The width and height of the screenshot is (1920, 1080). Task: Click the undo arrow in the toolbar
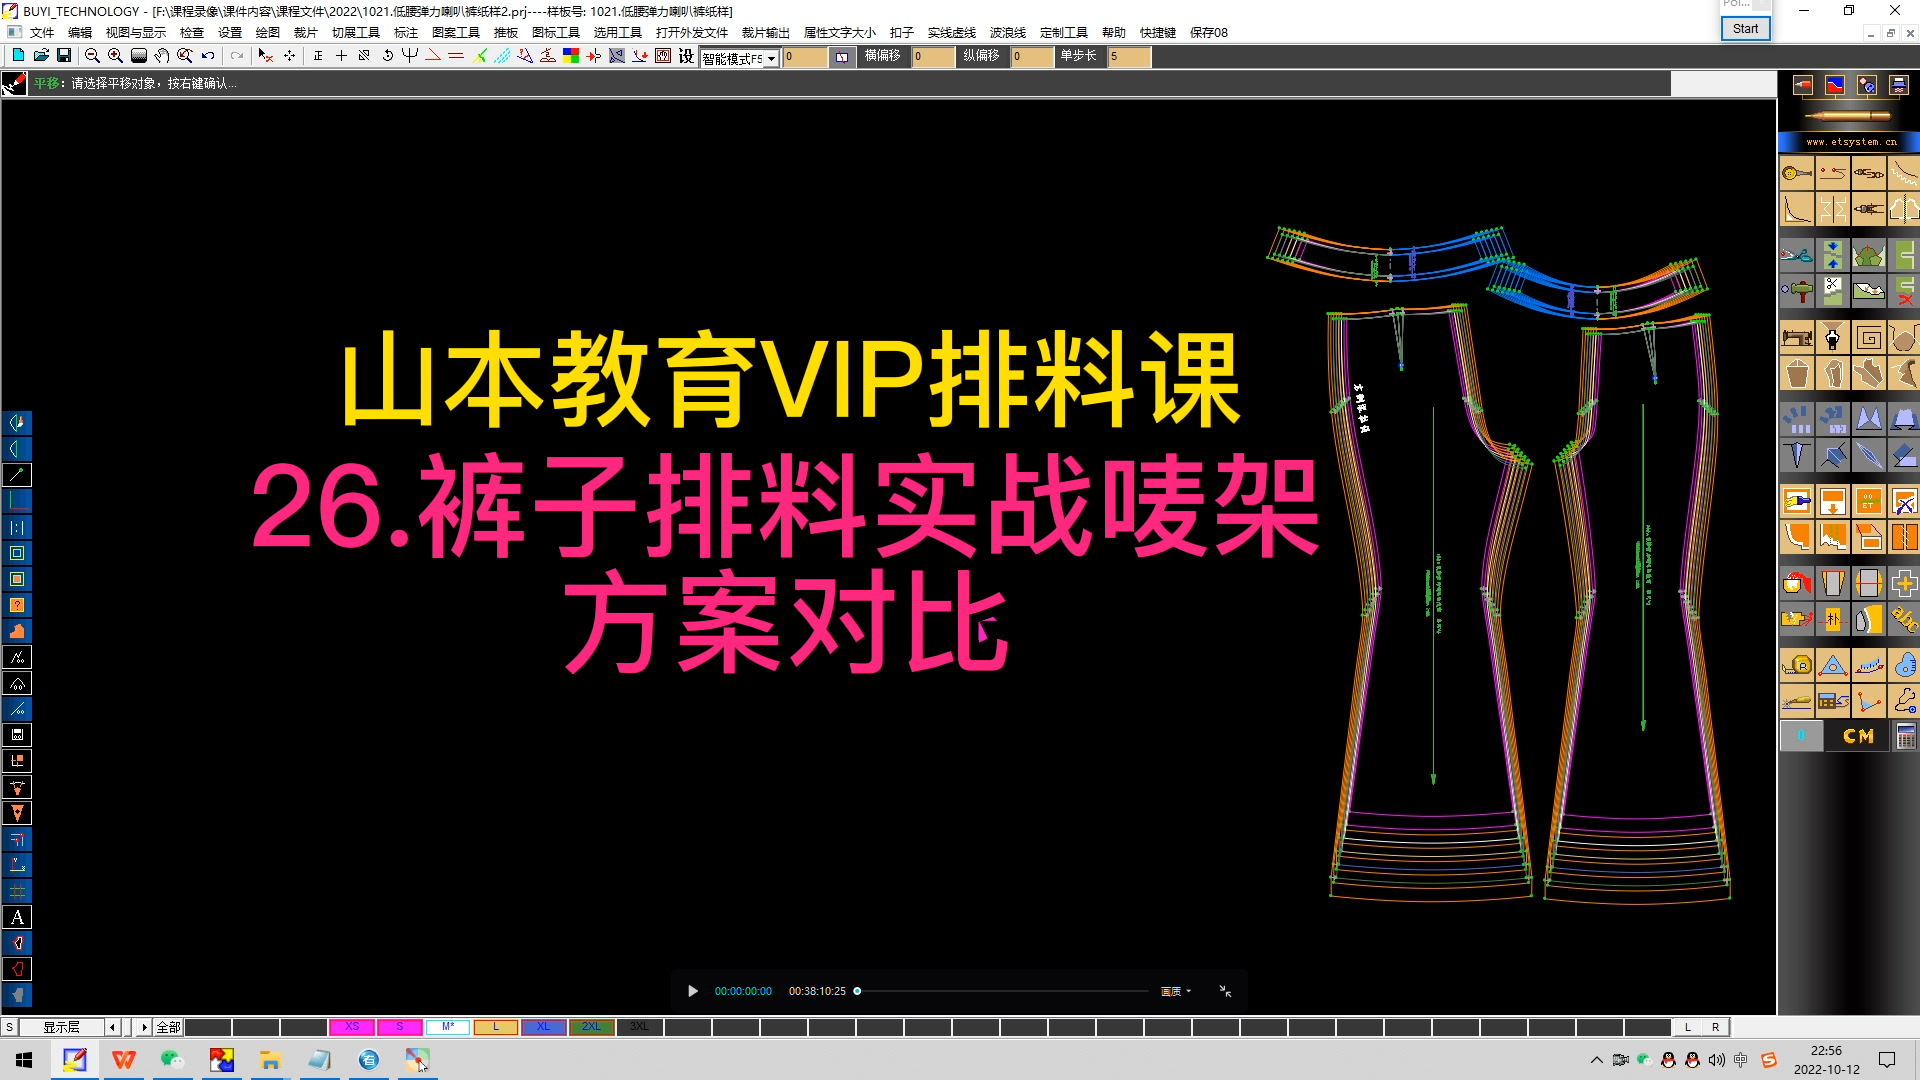tap(208, 56)
